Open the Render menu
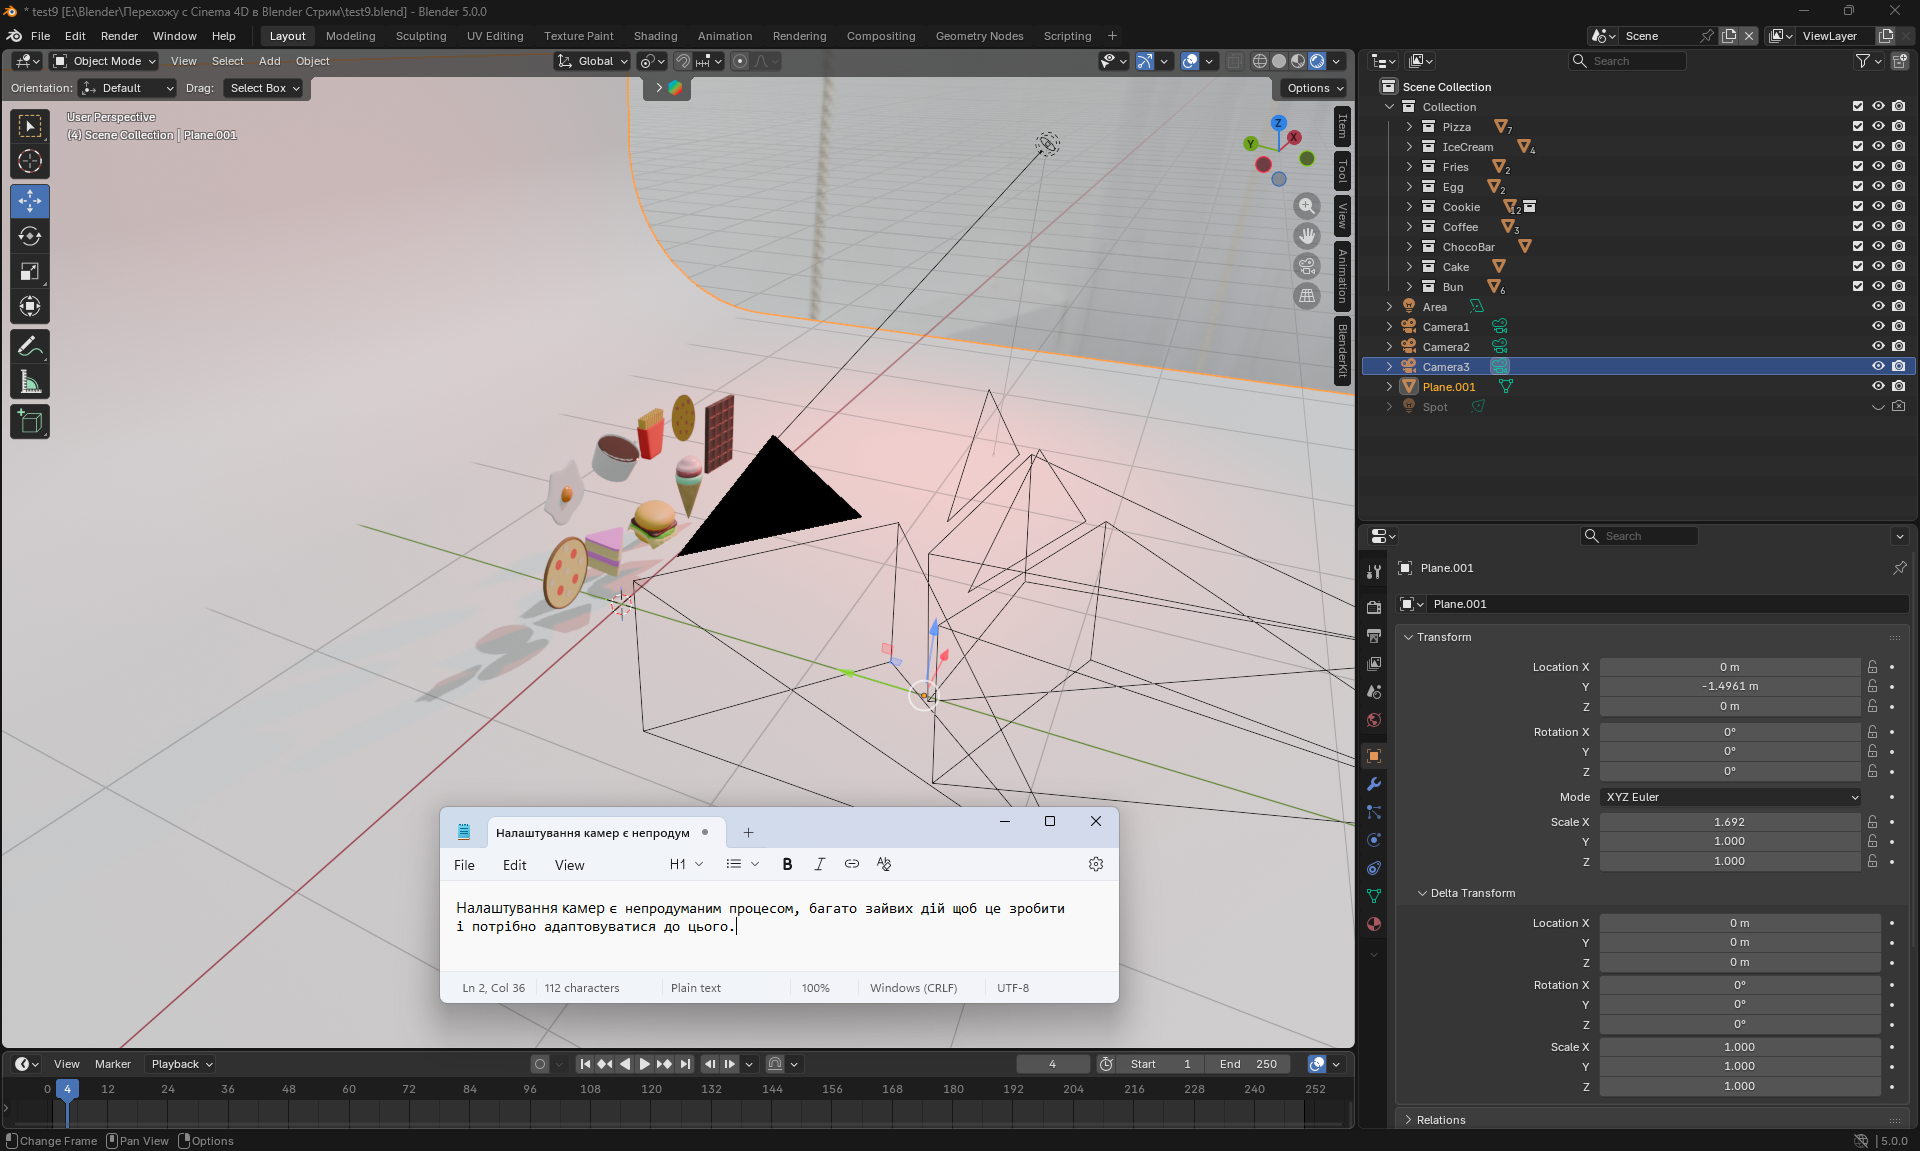The width and height of the screenshot is (1920, 1151). [x=119, y=36]
